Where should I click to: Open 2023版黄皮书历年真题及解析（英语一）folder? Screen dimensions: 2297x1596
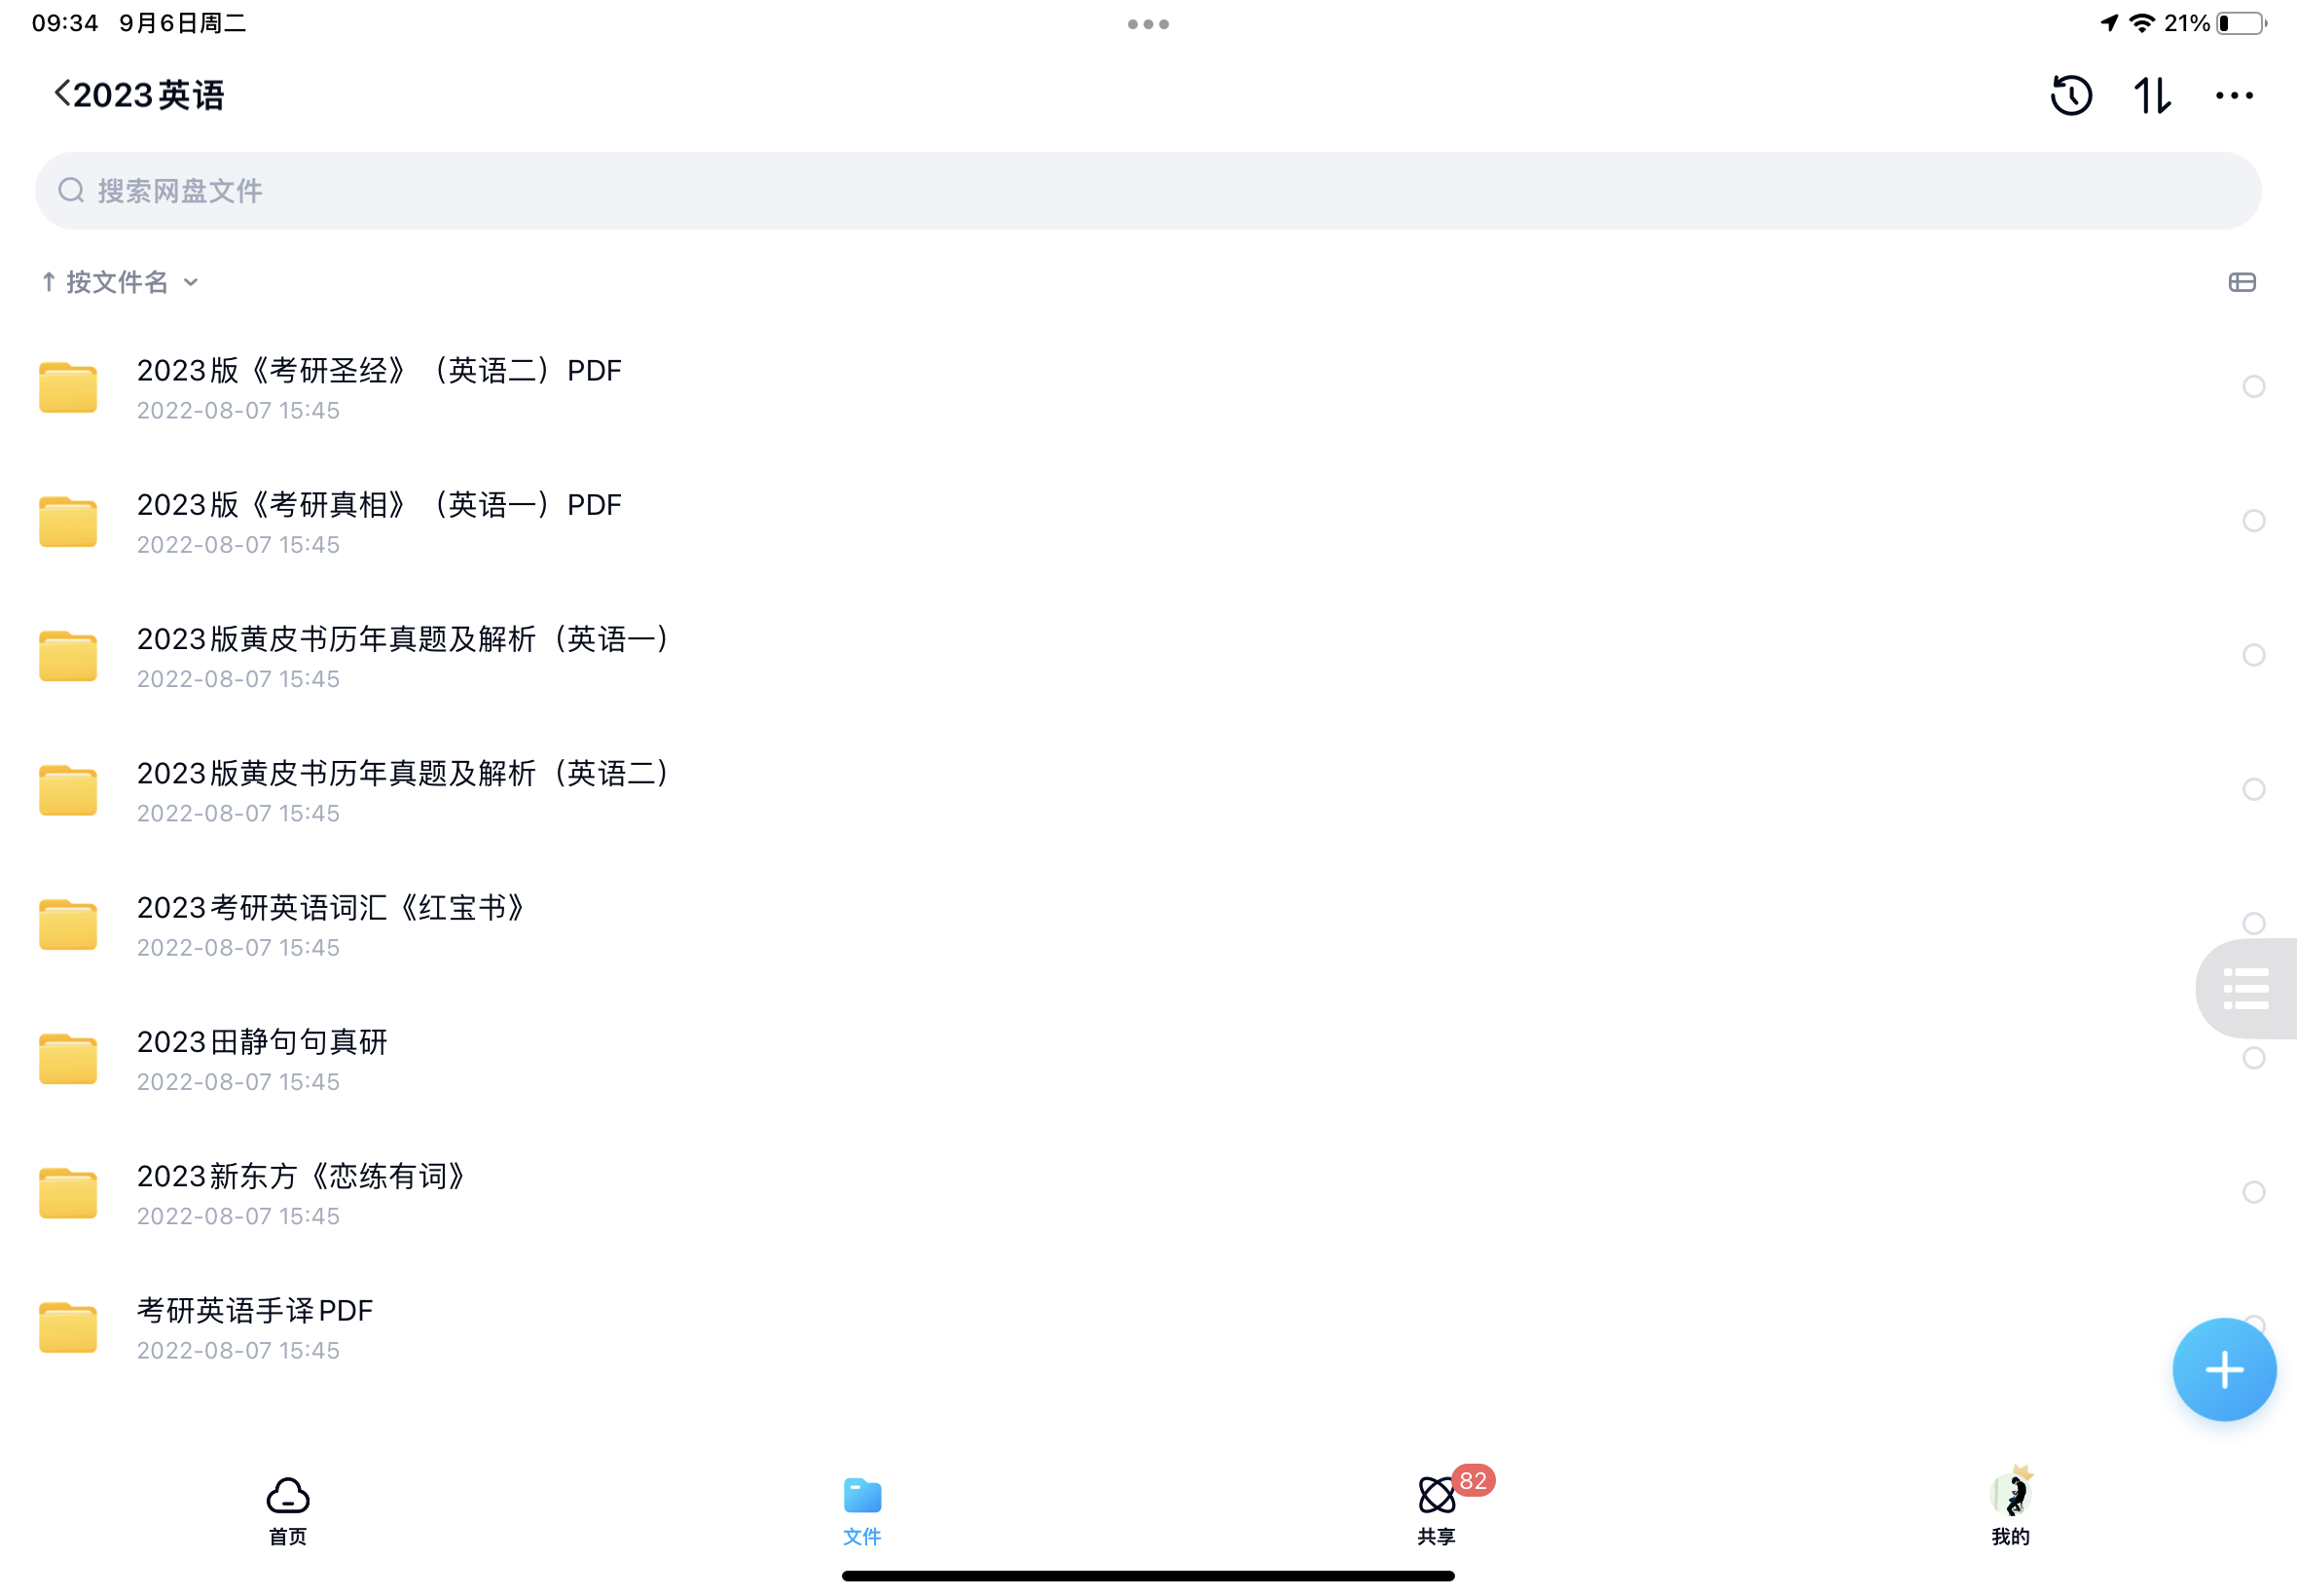[402, 640]
